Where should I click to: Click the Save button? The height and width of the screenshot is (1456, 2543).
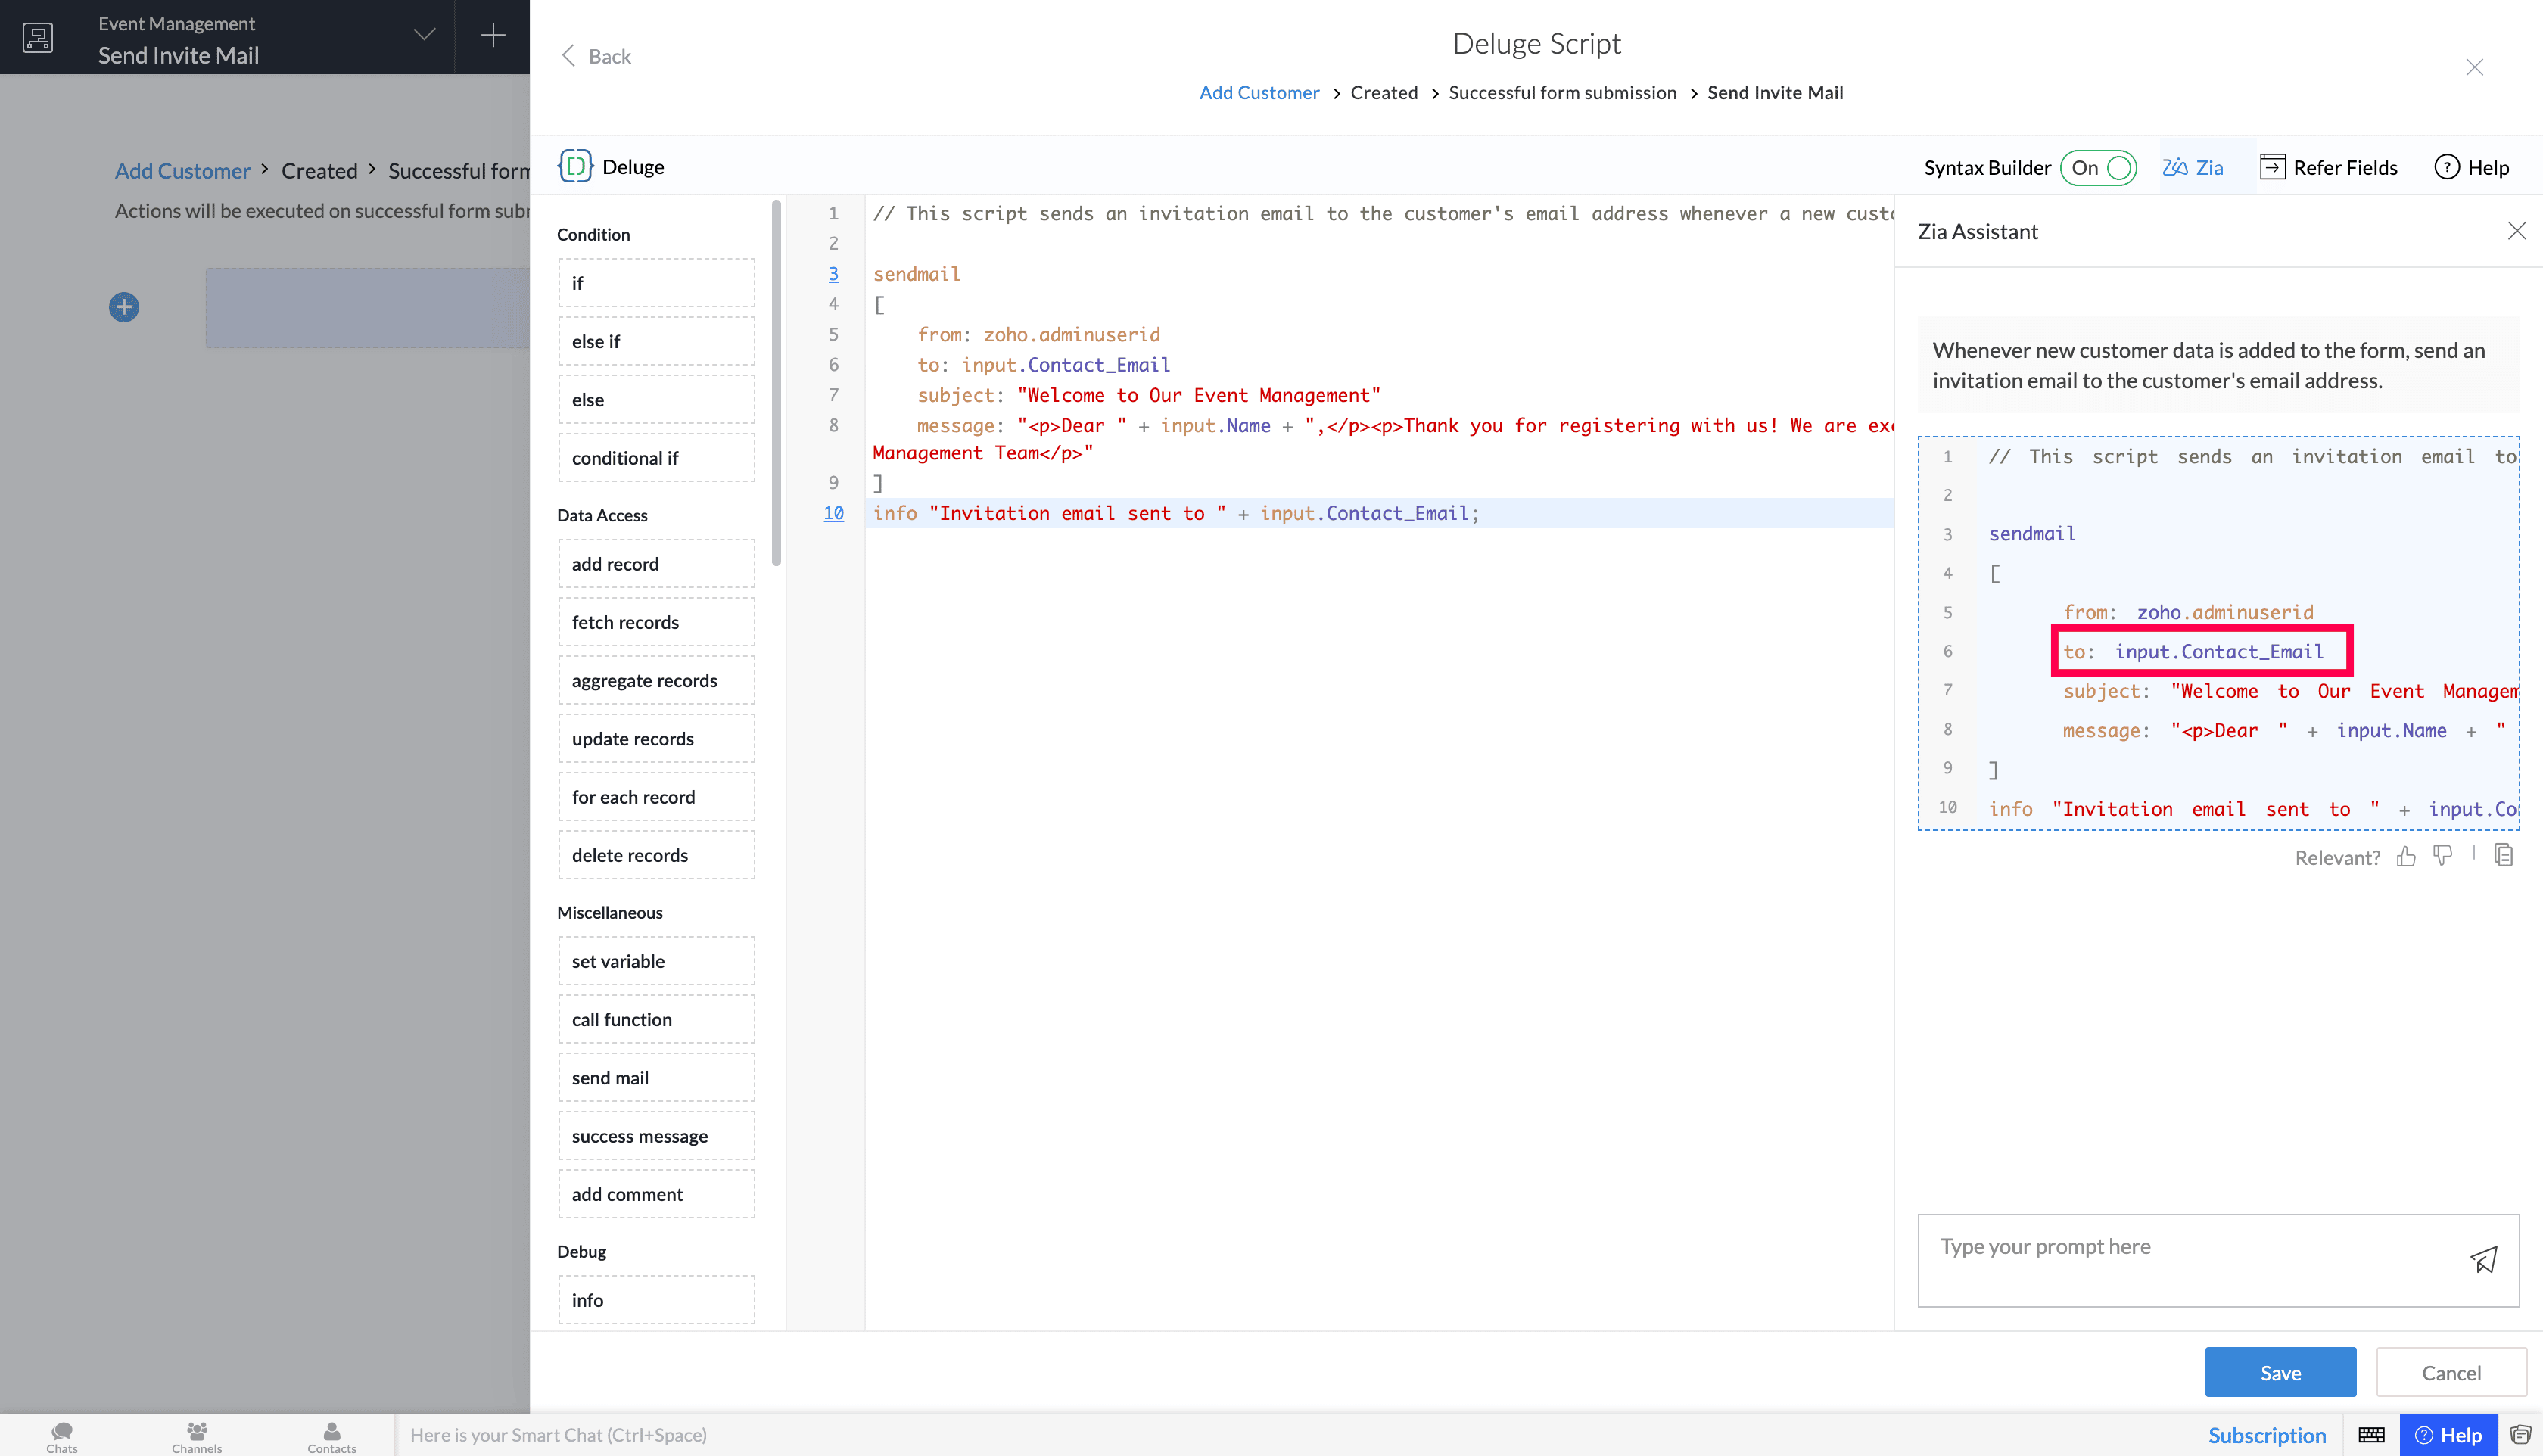(x=2280, y=1372)
